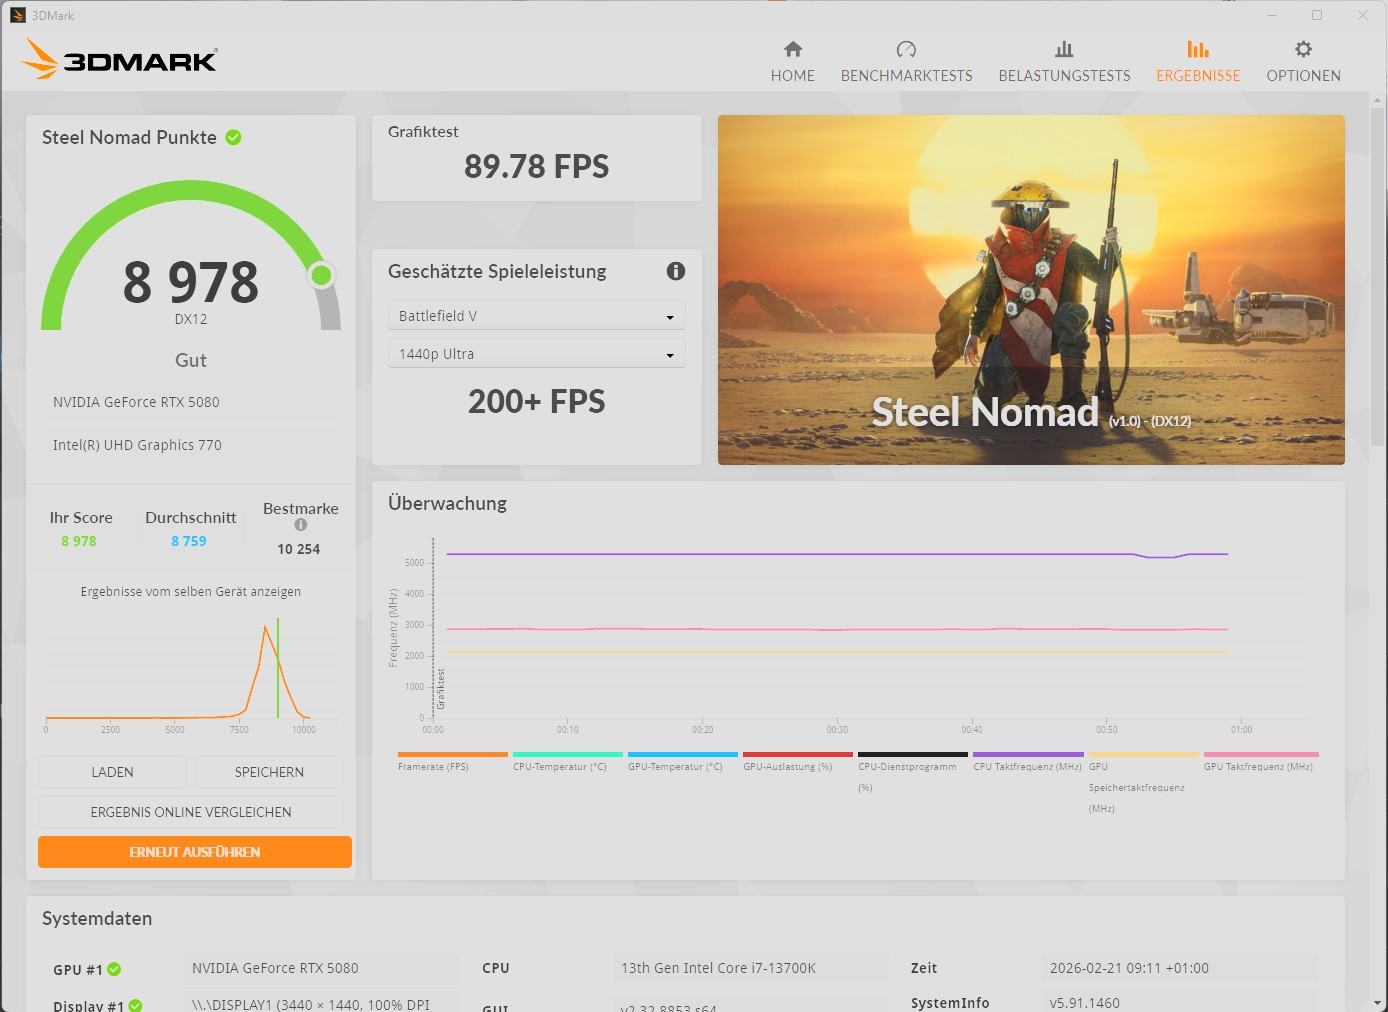The image size is (1388, 1012).
Task: Click Zeit value 2026-02-21 09:11
Action: (x=1180, y=968)
